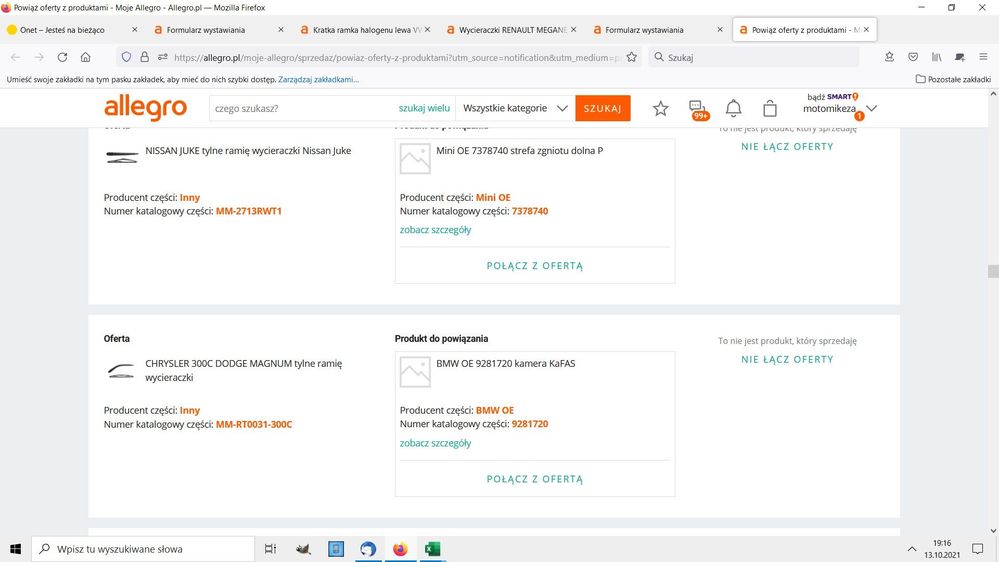Show hidden system tray icons
The image size is (999, 562).
(x=912, y=549)
